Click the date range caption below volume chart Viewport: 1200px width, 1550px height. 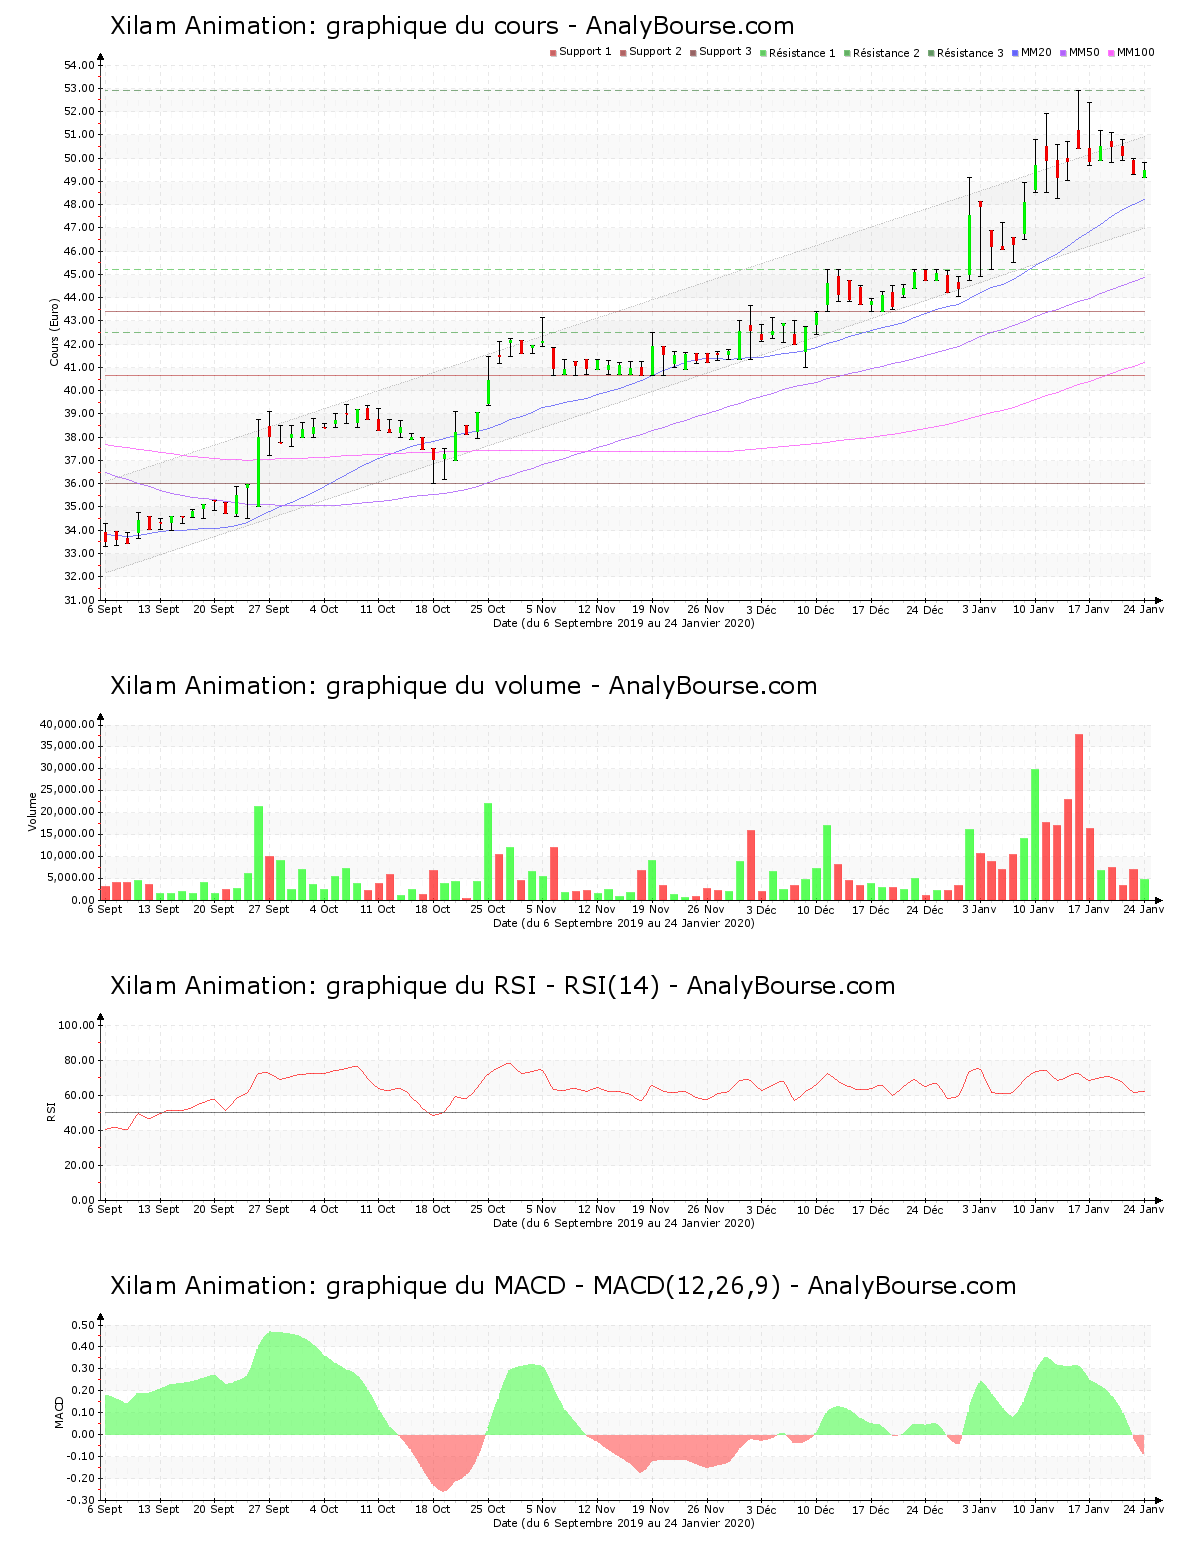pyautogui.click(x=624, y=923)
